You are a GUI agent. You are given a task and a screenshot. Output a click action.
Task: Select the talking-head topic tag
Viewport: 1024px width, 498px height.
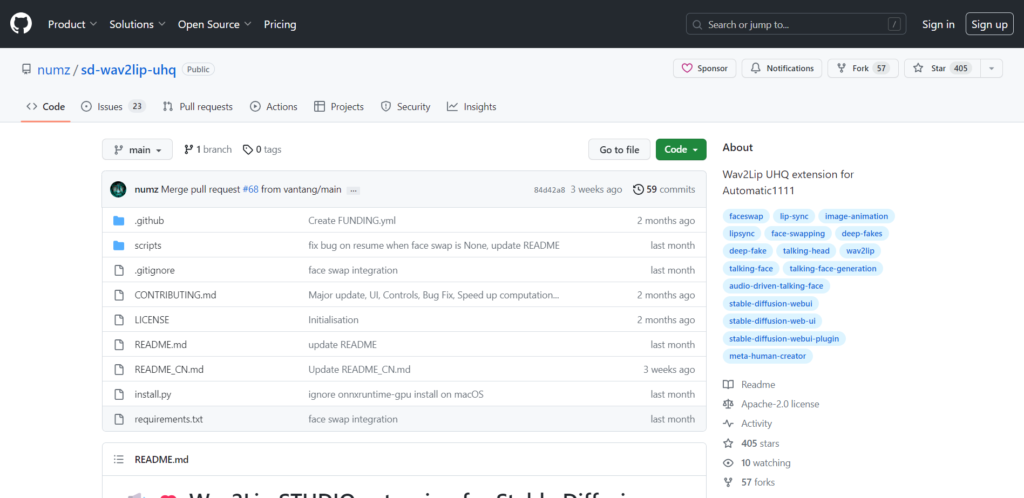[x=806, y=251]
